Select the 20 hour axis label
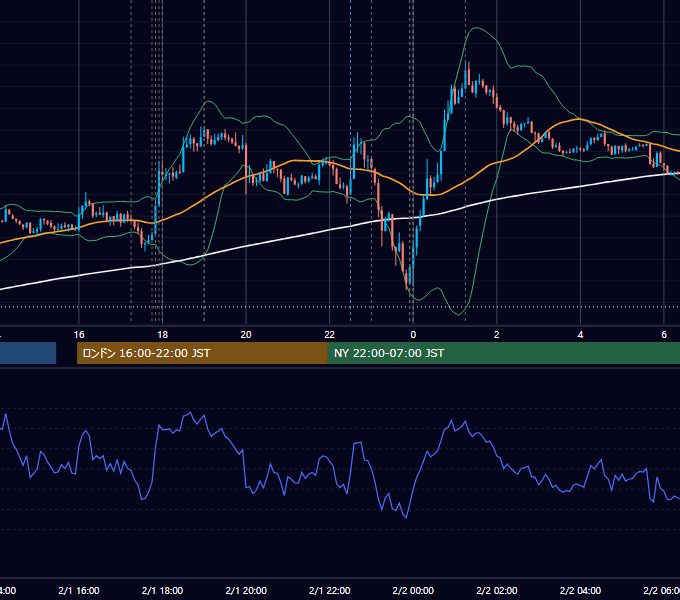680x600 pixels. pyautogui.click(x=246, y=335)
